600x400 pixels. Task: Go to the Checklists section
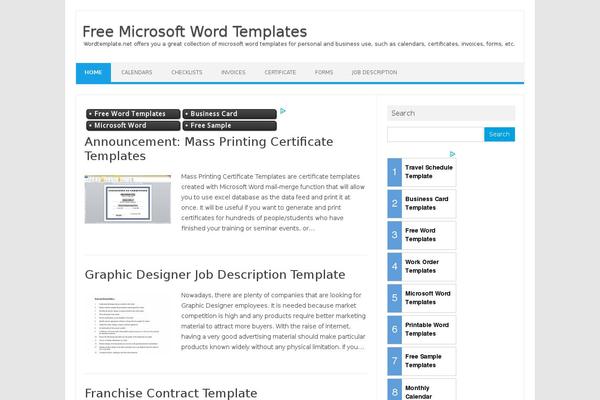point(187,72)
